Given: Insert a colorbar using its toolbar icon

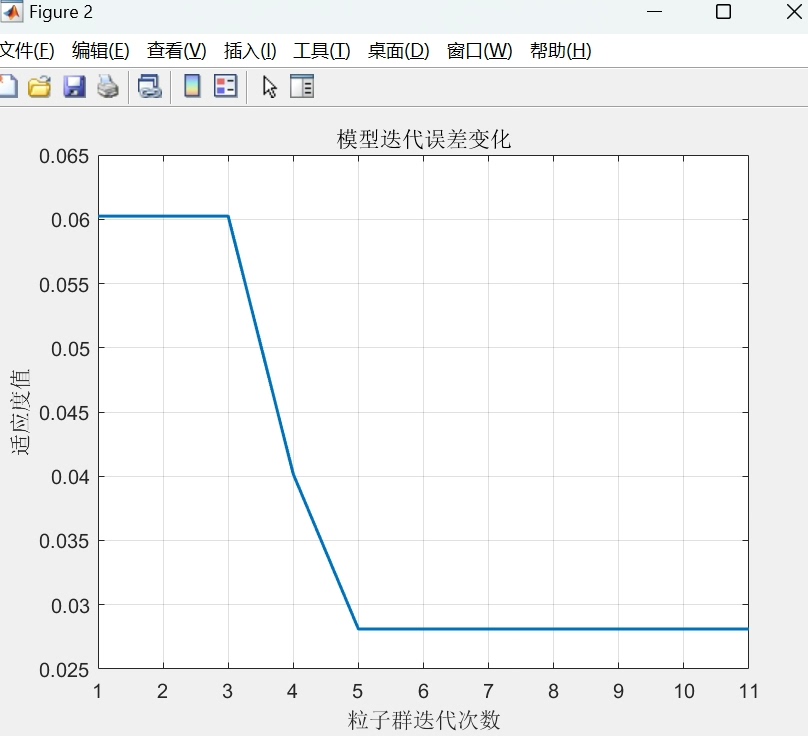Looking at the screenshot, I should pyautogui.click(x=190, y=86).
